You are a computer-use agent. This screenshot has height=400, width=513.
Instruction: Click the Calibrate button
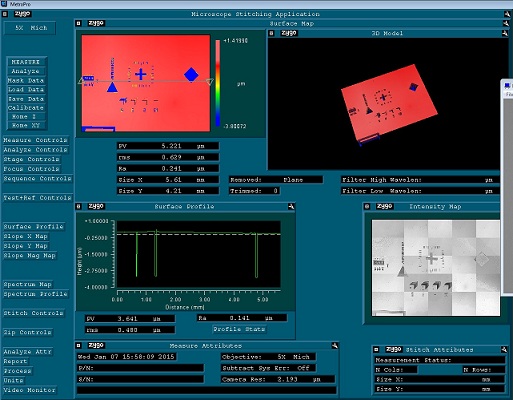click(26, 108)
